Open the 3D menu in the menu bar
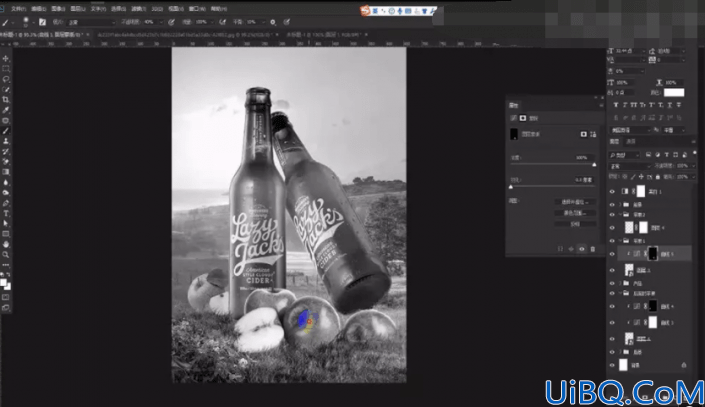The image size is (705, 407). (157, 9)
